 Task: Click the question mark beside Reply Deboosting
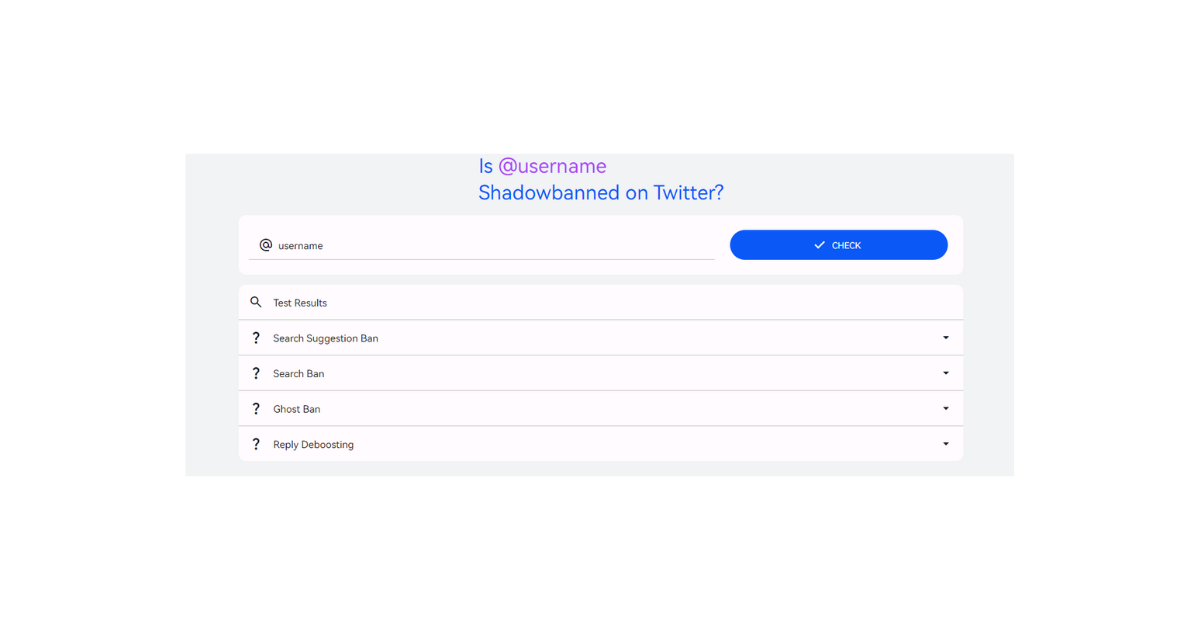[x=256, y=444]
